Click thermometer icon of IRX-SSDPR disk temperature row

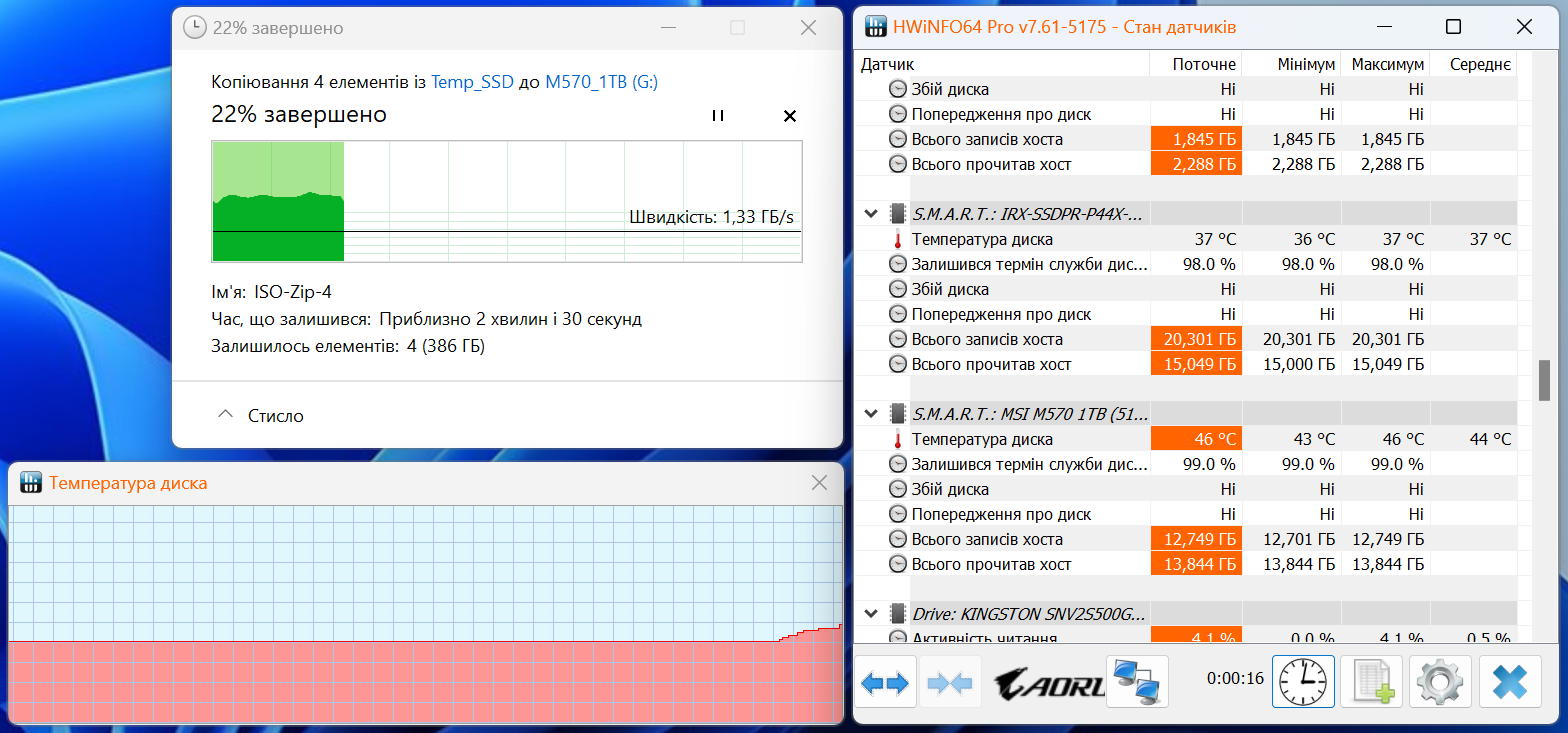[x=898, y=239]
